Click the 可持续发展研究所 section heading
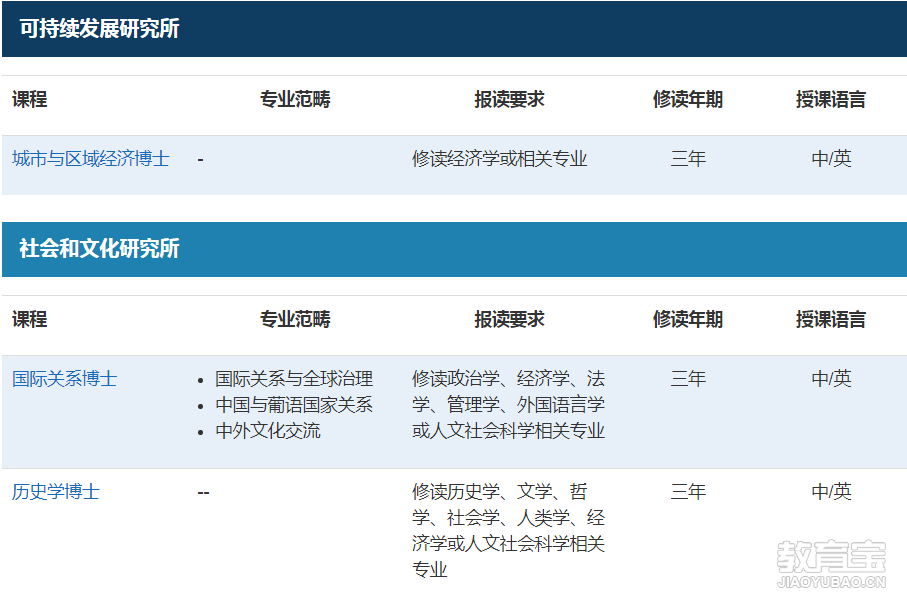 [x=99, y=28]
